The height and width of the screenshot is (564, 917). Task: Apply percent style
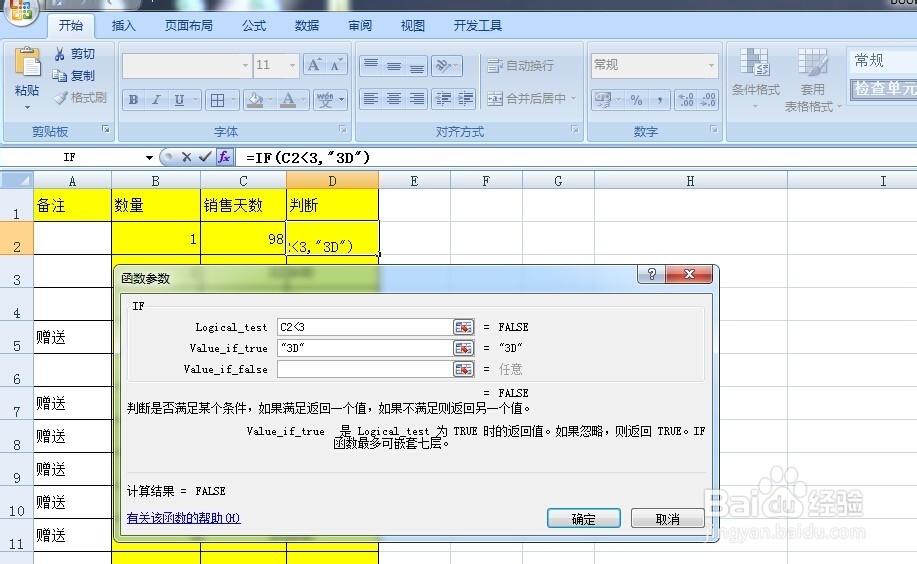[636, 100]
